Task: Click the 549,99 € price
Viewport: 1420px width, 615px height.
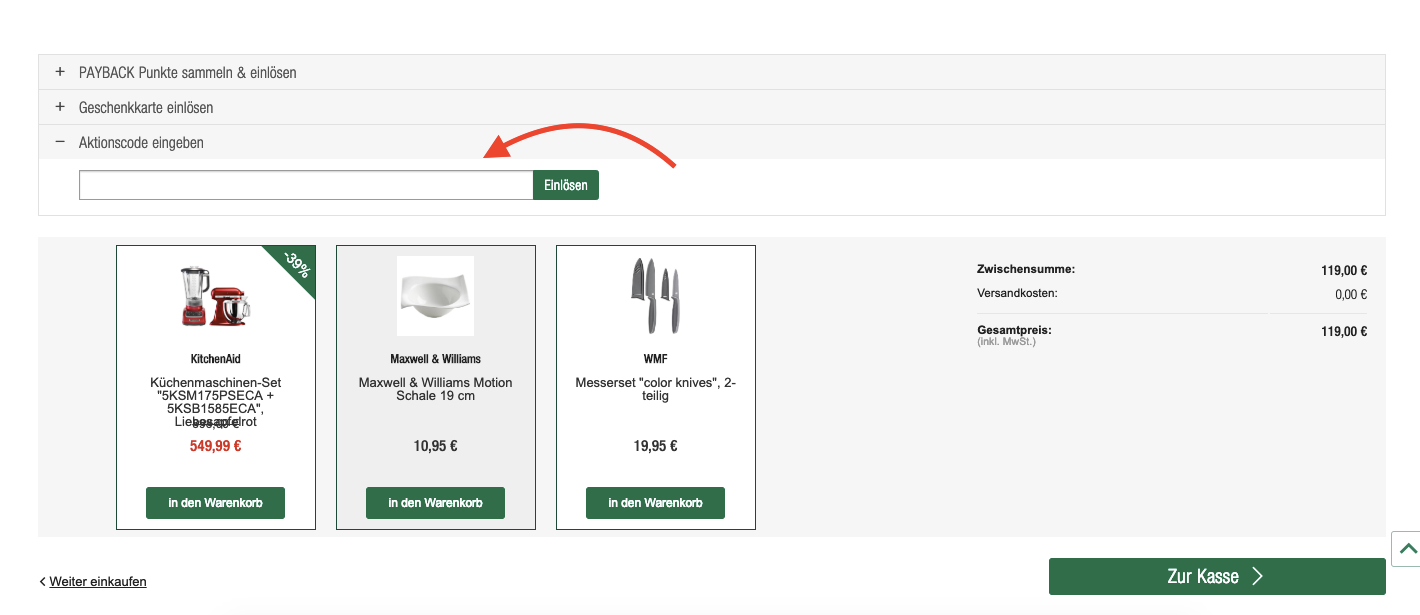Action: (x=215, y=446)
